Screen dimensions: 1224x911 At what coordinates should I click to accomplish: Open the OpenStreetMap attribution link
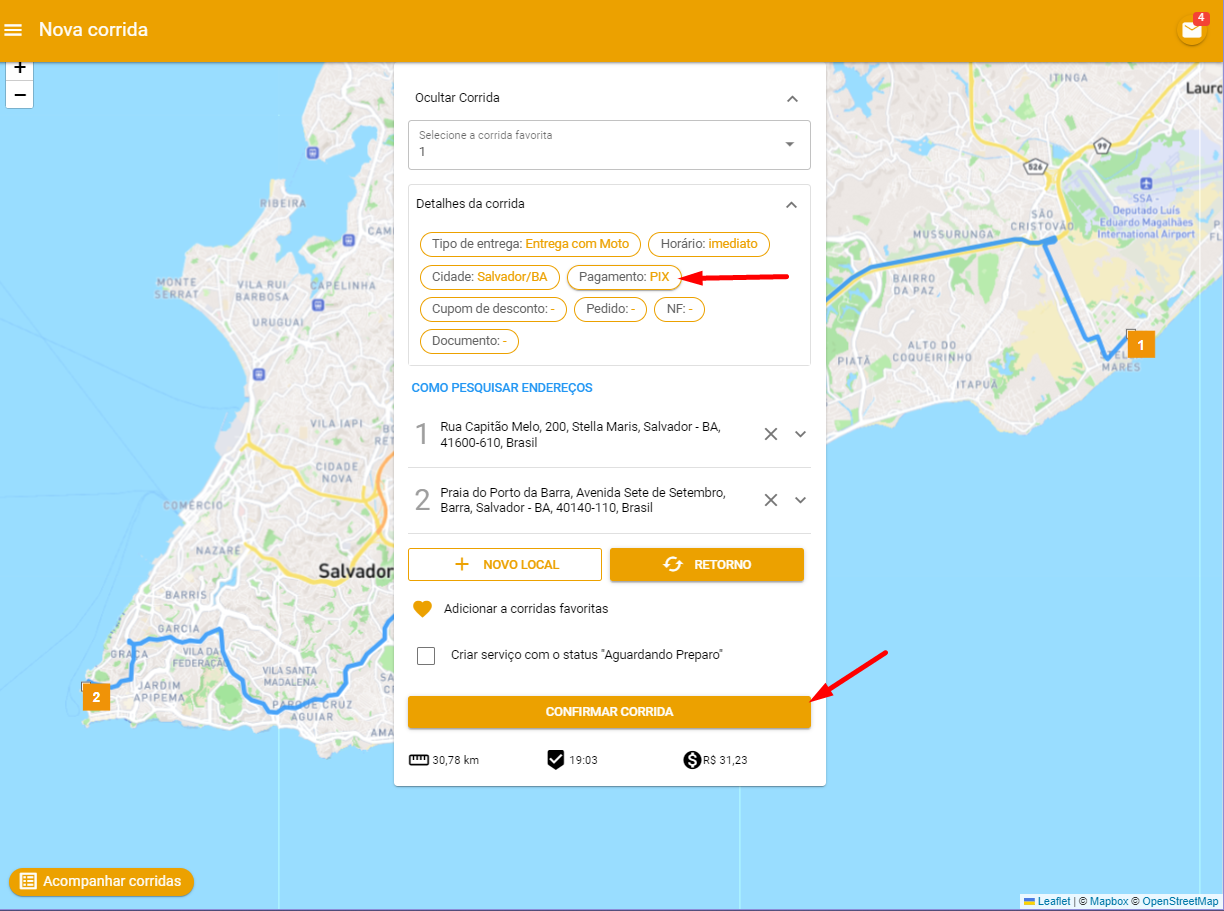click(x=1181, y=902)
